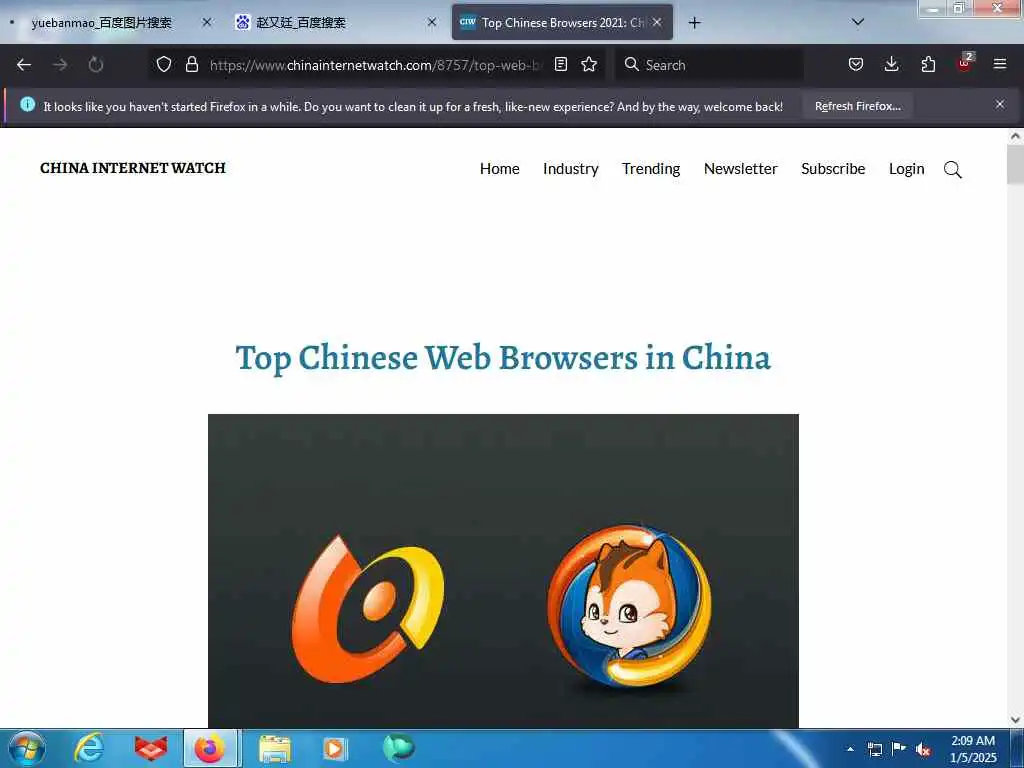
Task: Click the info icon in the notification bar
Action: [x=27, y=104]
